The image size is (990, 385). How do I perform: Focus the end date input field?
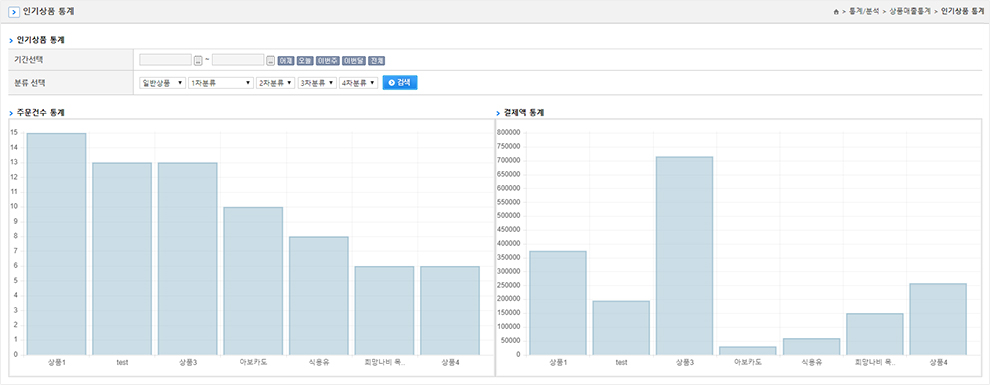tap(238, 60)
